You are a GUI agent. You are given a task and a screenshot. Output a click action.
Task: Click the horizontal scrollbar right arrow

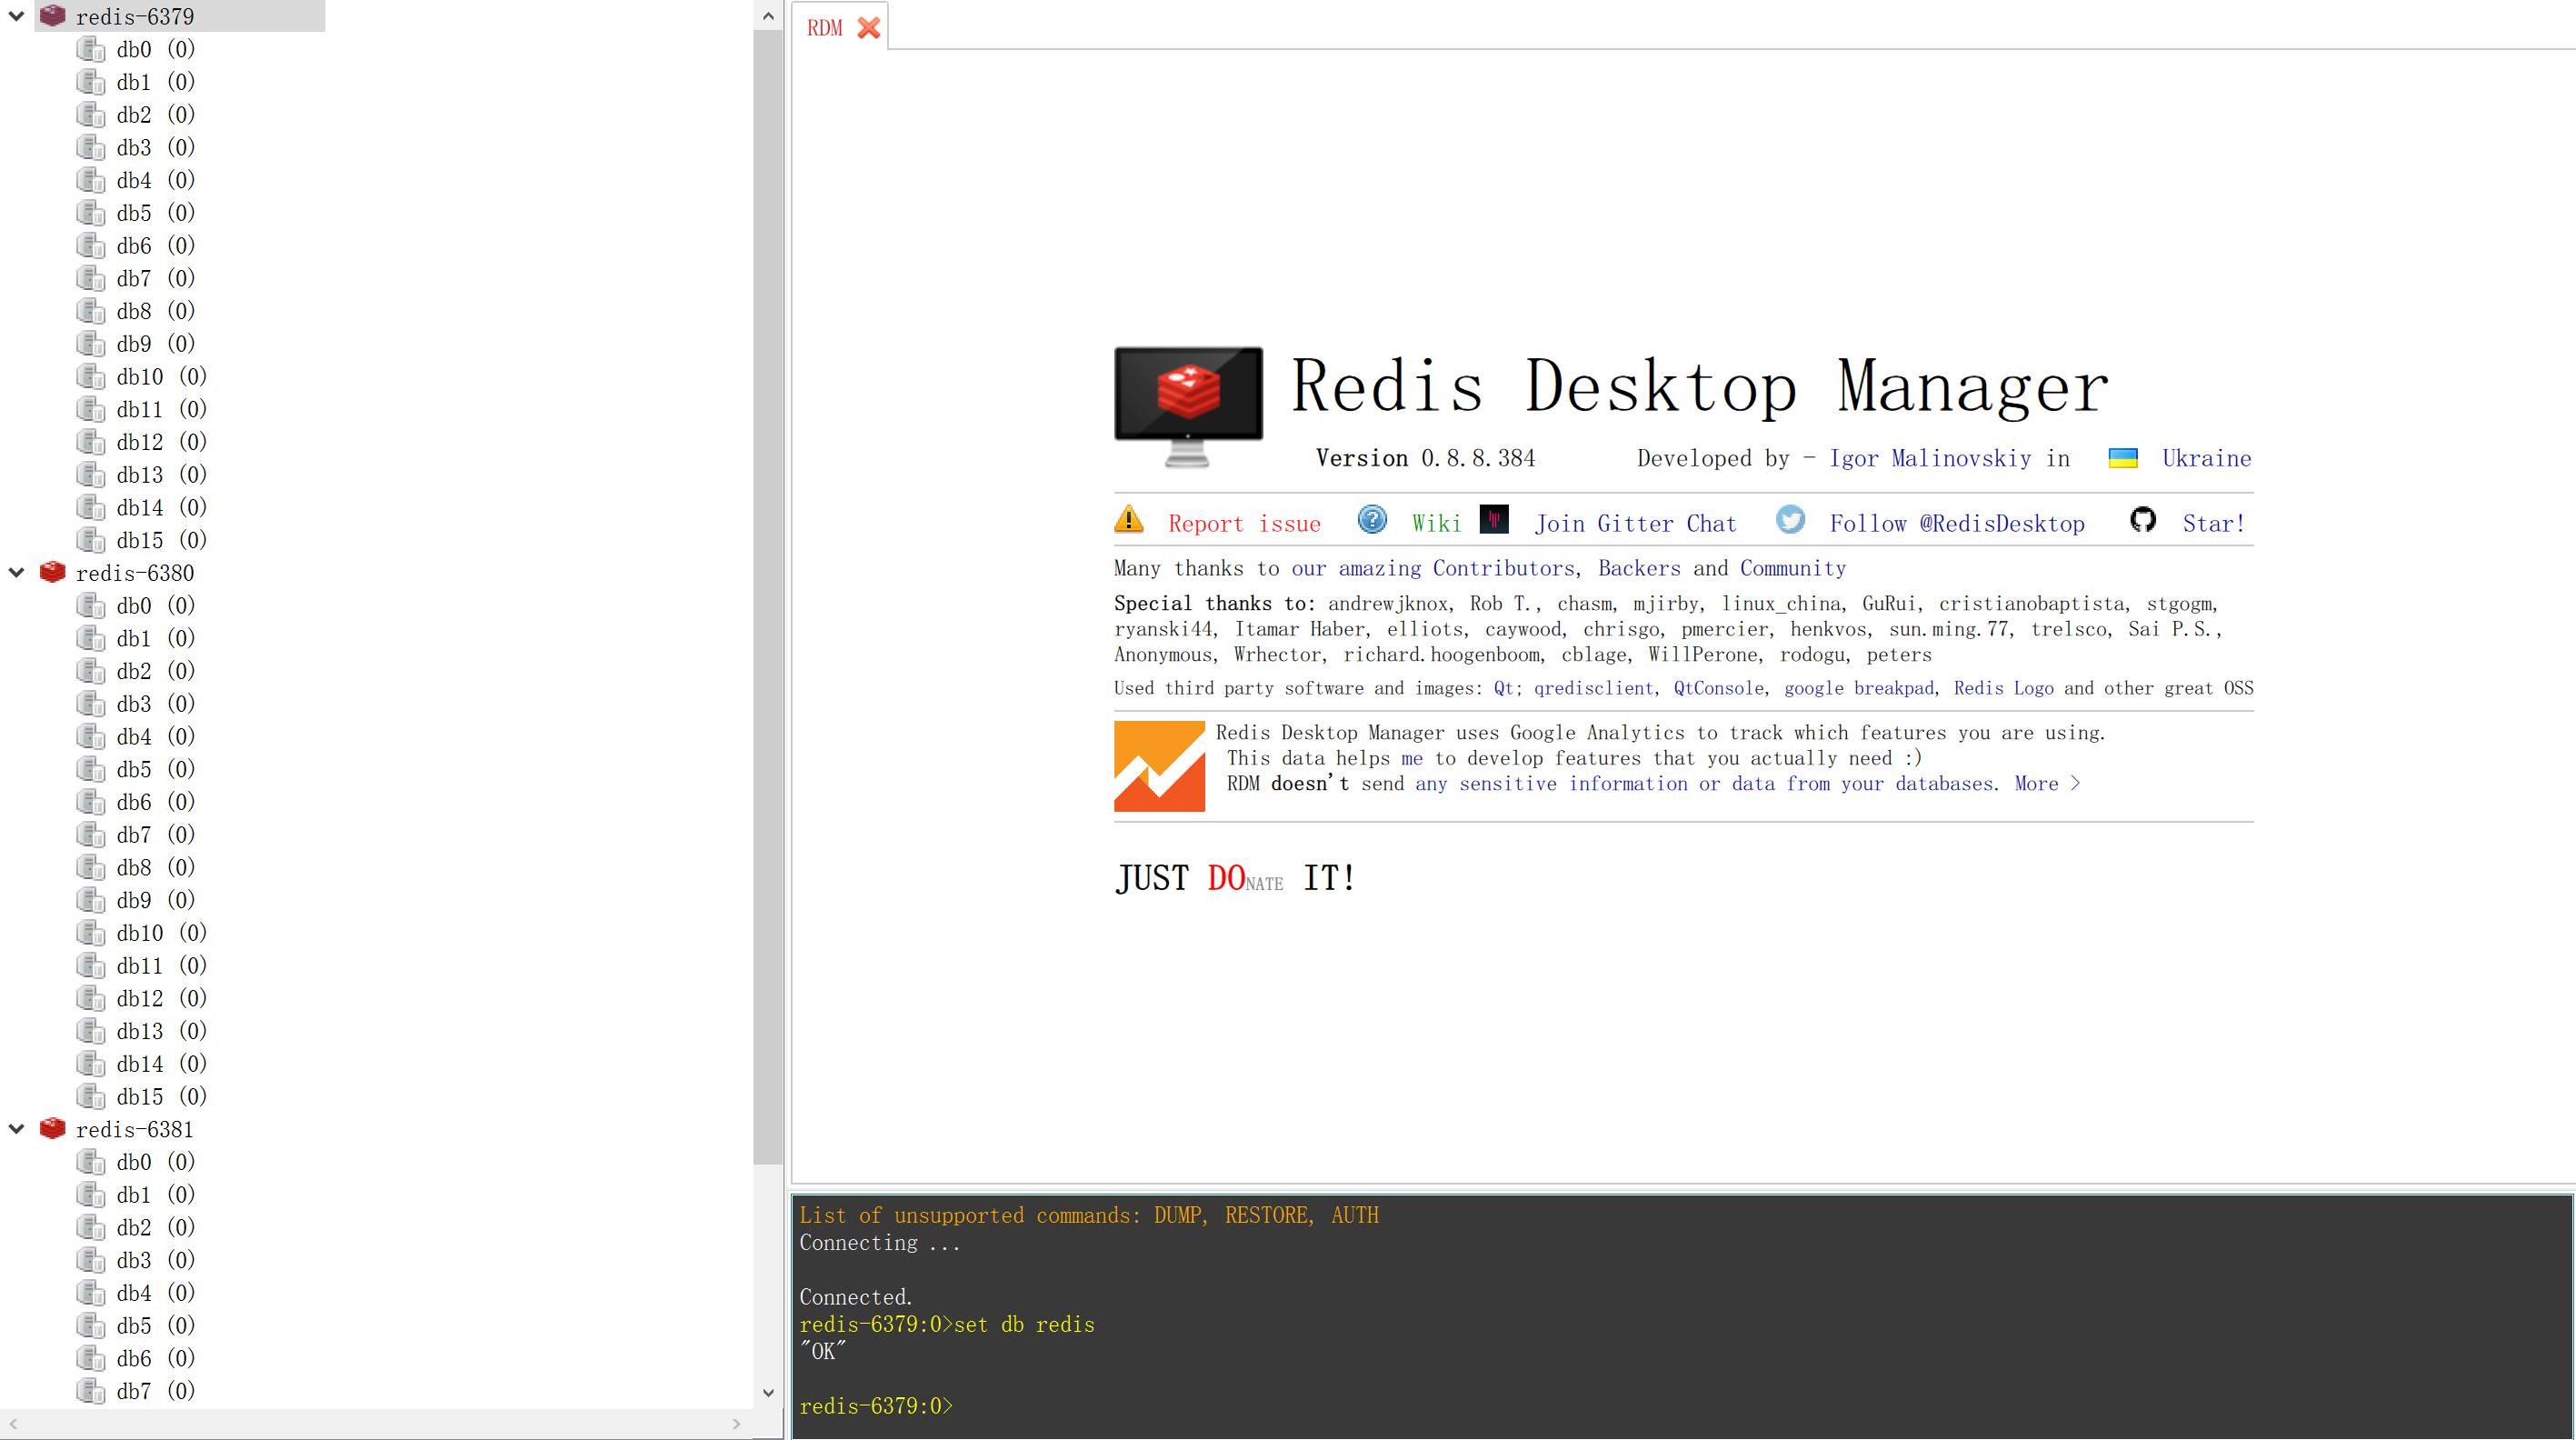[x=736, y=1424]
